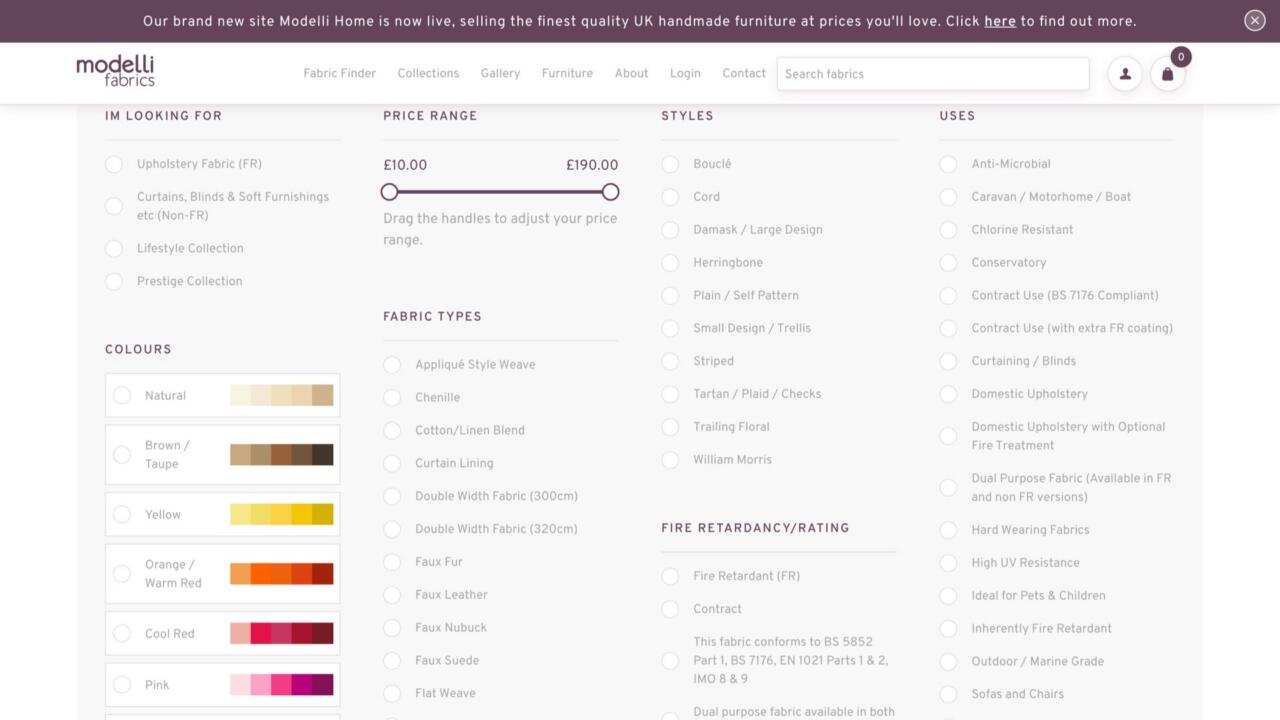Tick the Contract fire rating
Image resolution: width=1280 pixels, height=720 pixels.
[x=670, y=609]
